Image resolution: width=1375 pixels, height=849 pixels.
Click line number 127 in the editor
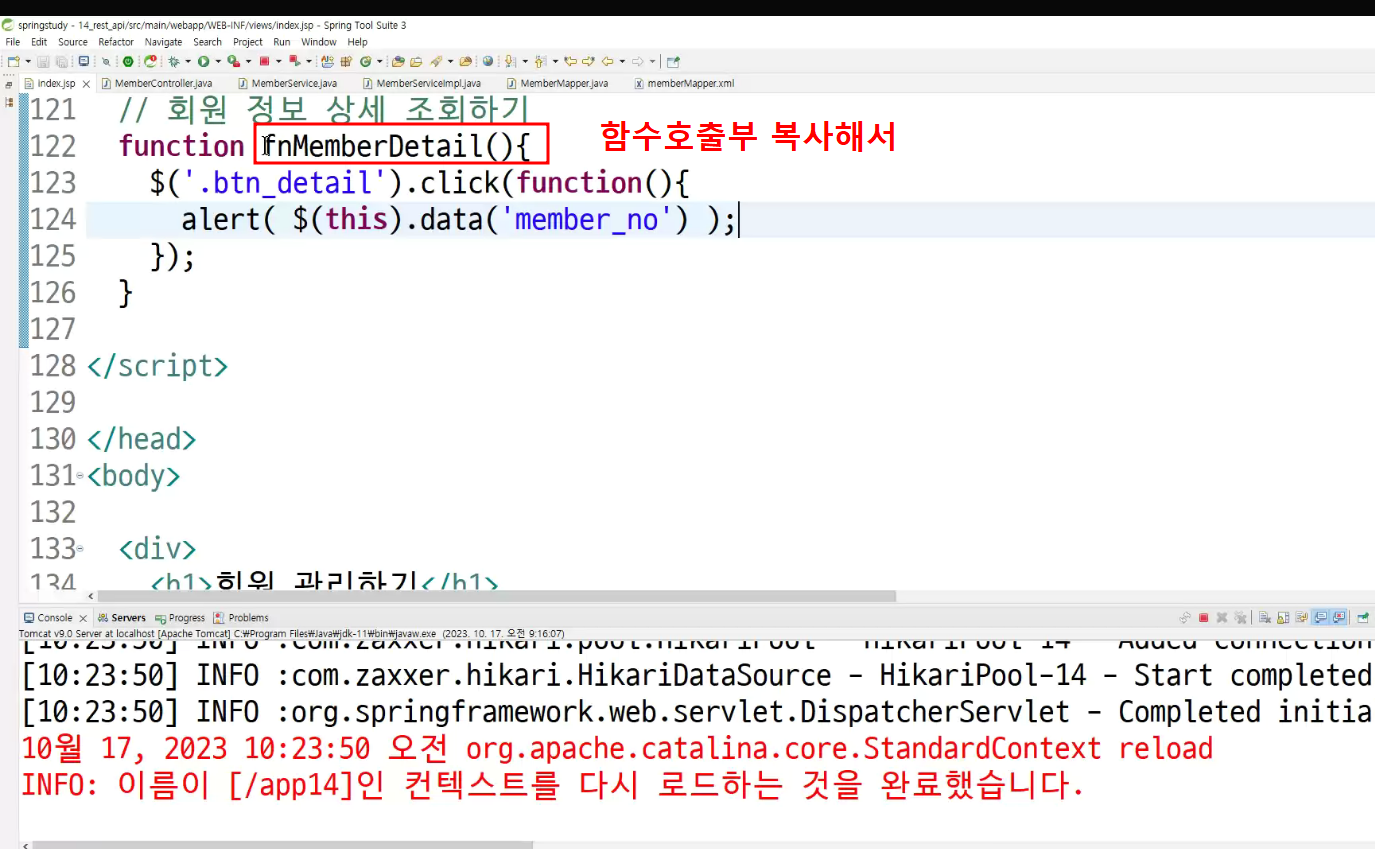[x=53, y=329]
